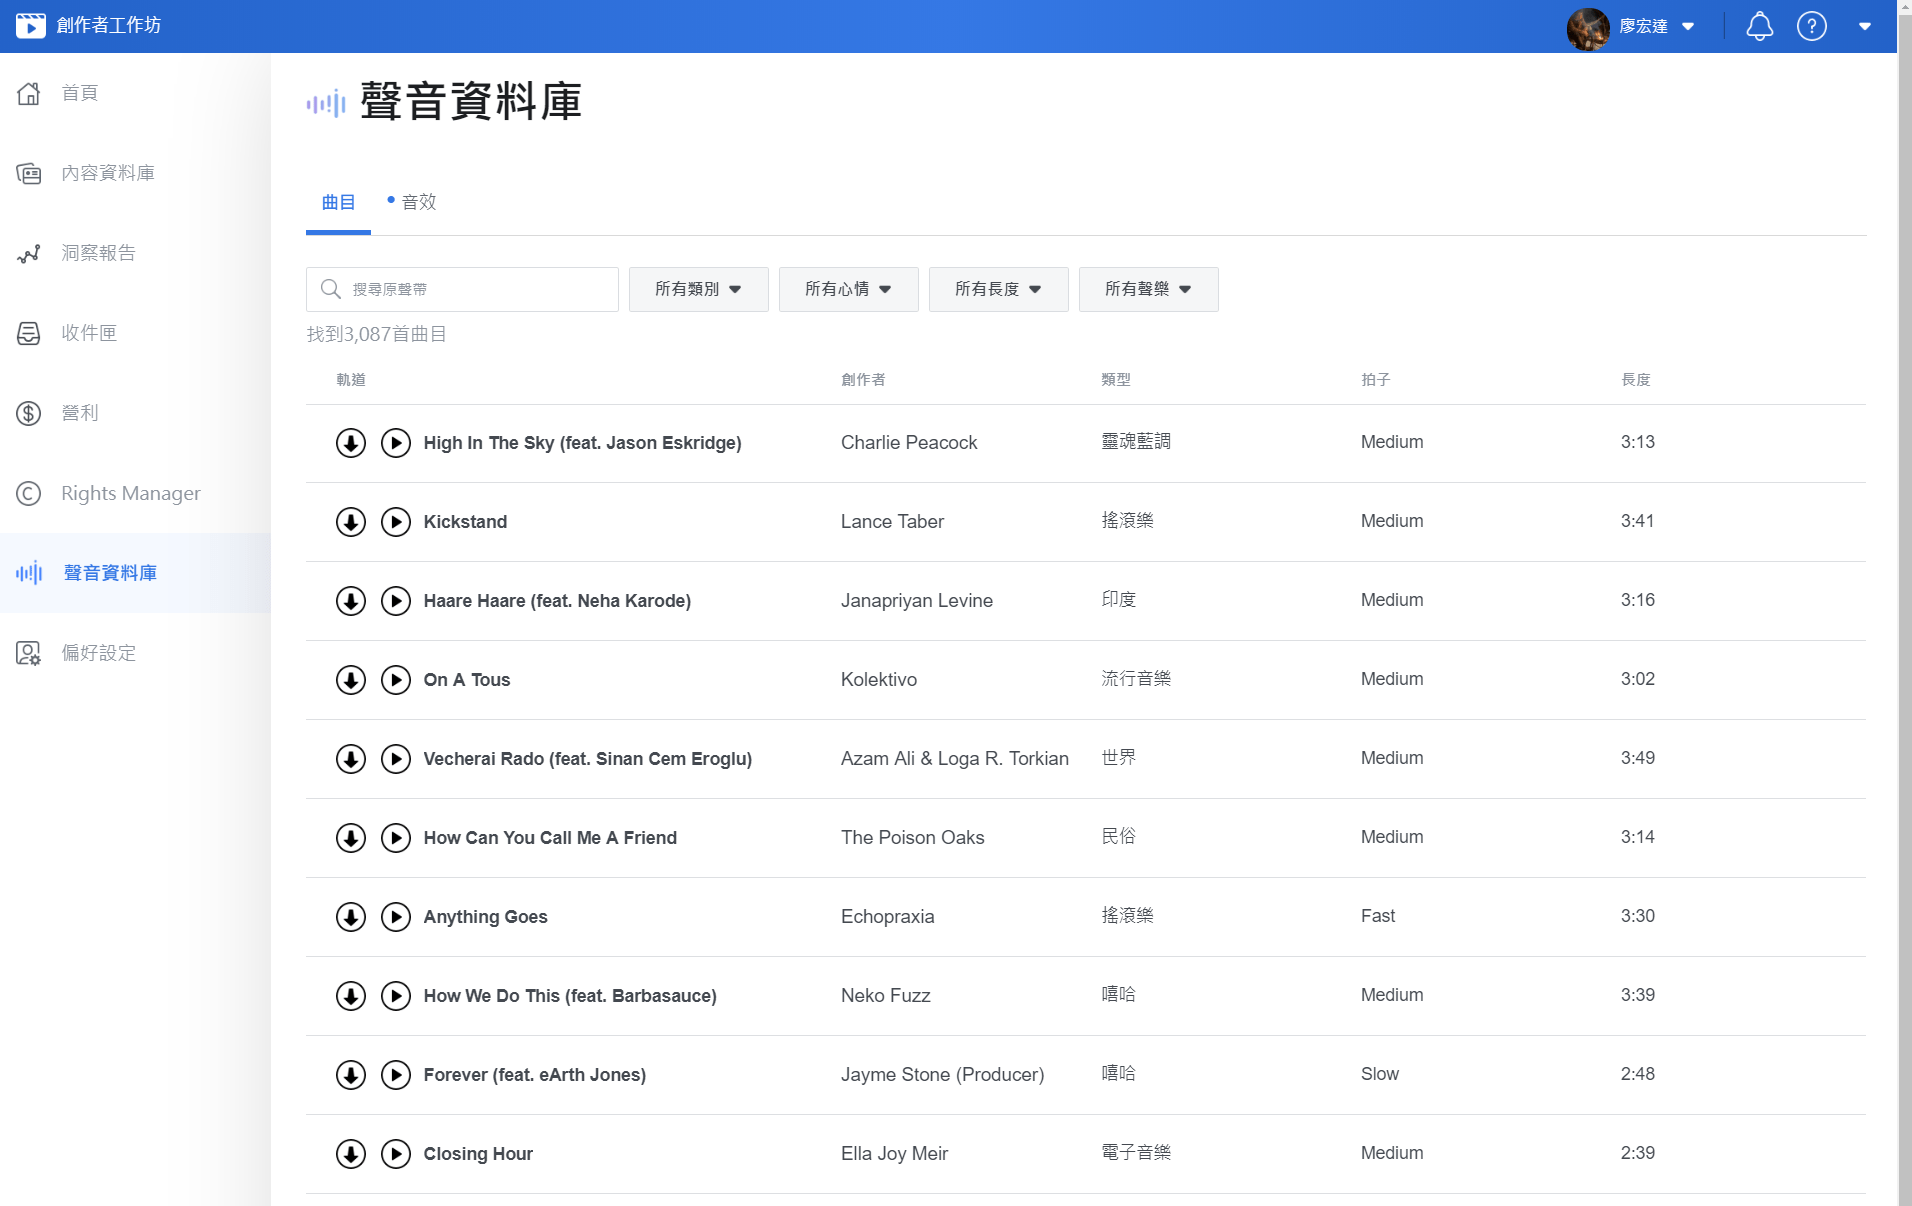Open 收件匣 inbox
The height and width of the screenshot is (1206, 1912).
pos(135,333)
